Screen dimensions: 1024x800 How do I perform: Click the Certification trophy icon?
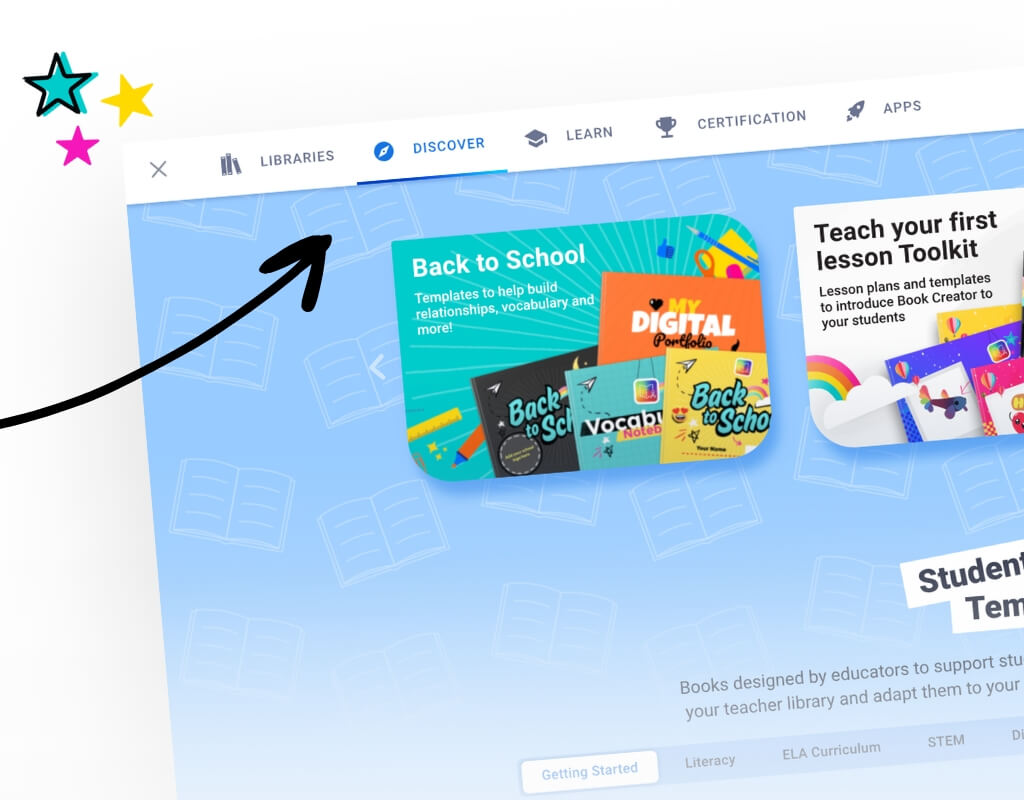click(x=665, y=126)
